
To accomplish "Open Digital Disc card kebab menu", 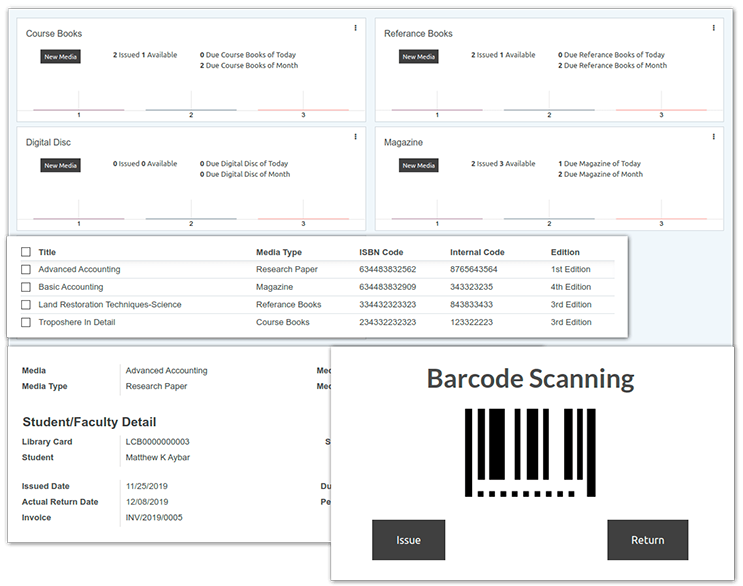I will (x=355, y=136).
